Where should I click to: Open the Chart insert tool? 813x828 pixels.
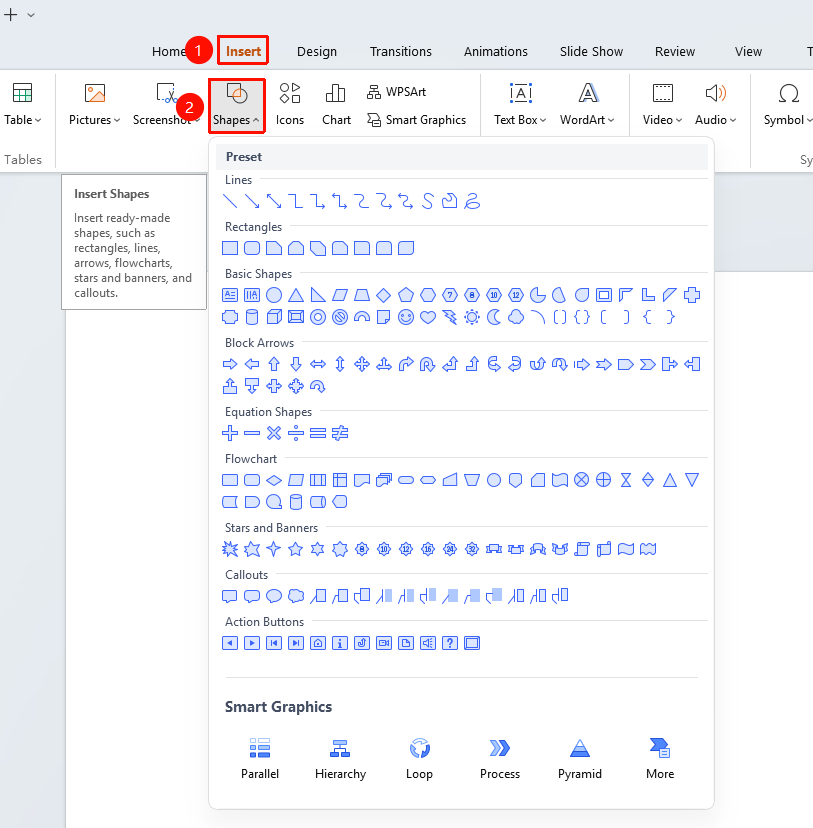click(x=336, y=104)
